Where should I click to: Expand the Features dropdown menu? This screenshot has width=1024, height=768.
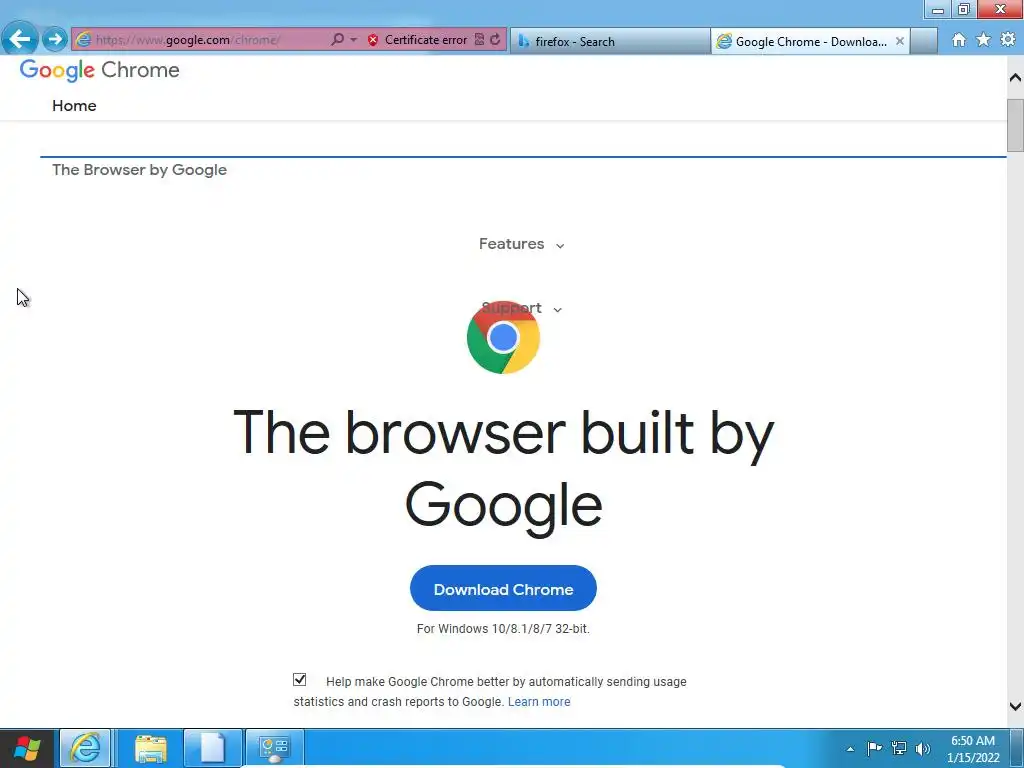(x=521, y=244)
